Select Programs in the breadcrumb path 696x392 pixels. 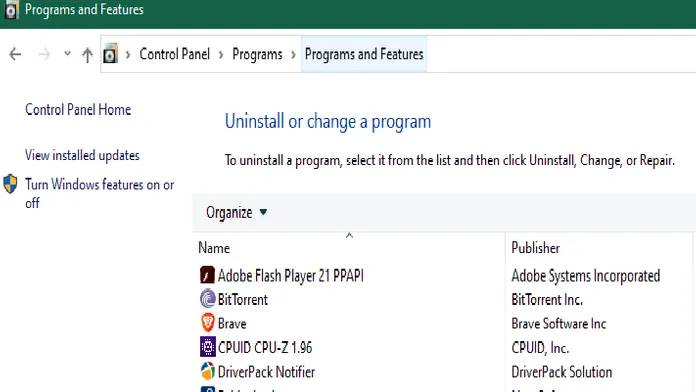(257, 54)
